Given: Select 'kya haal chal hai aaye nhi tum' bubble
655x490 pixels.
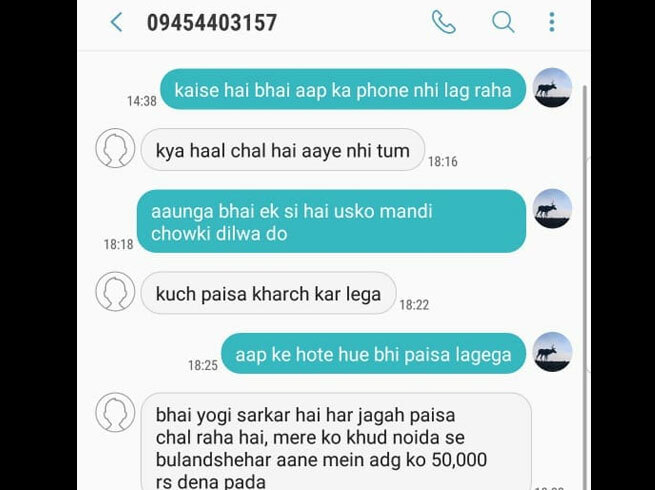Looking at the screenshot, I should coord(283,150).
